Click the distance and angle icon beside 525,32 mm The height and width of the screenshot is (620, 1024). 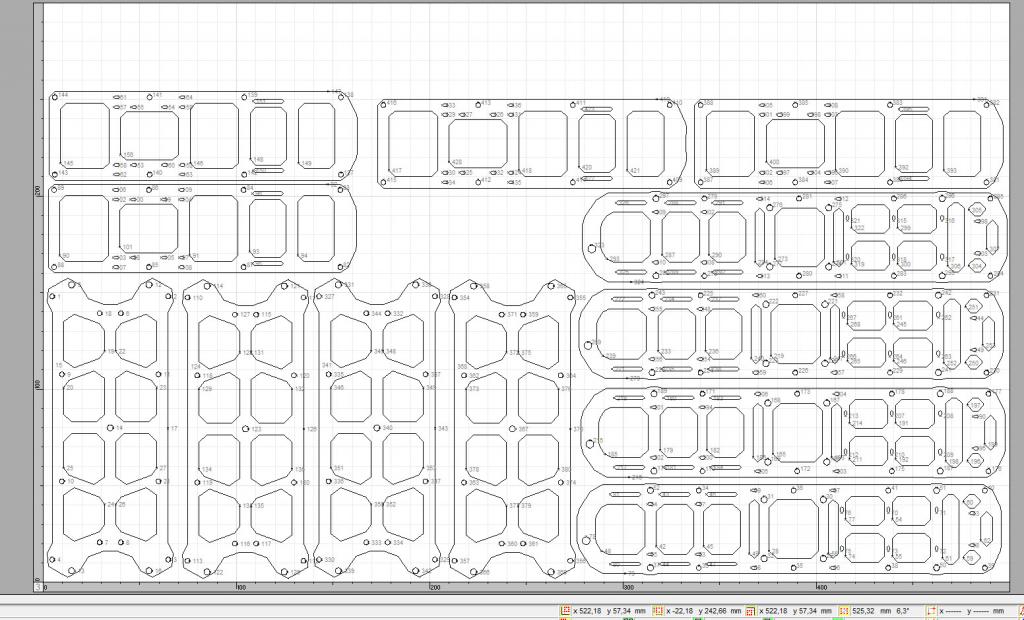click(844, 610)
